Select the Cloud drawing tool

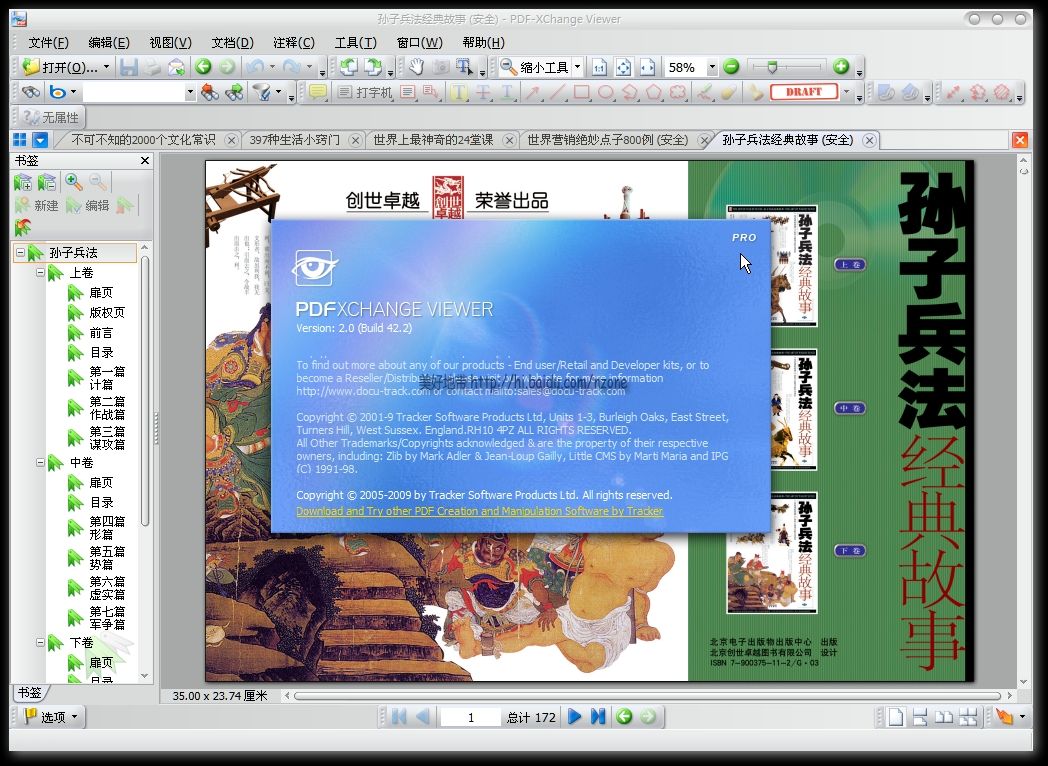pos(678,92)
